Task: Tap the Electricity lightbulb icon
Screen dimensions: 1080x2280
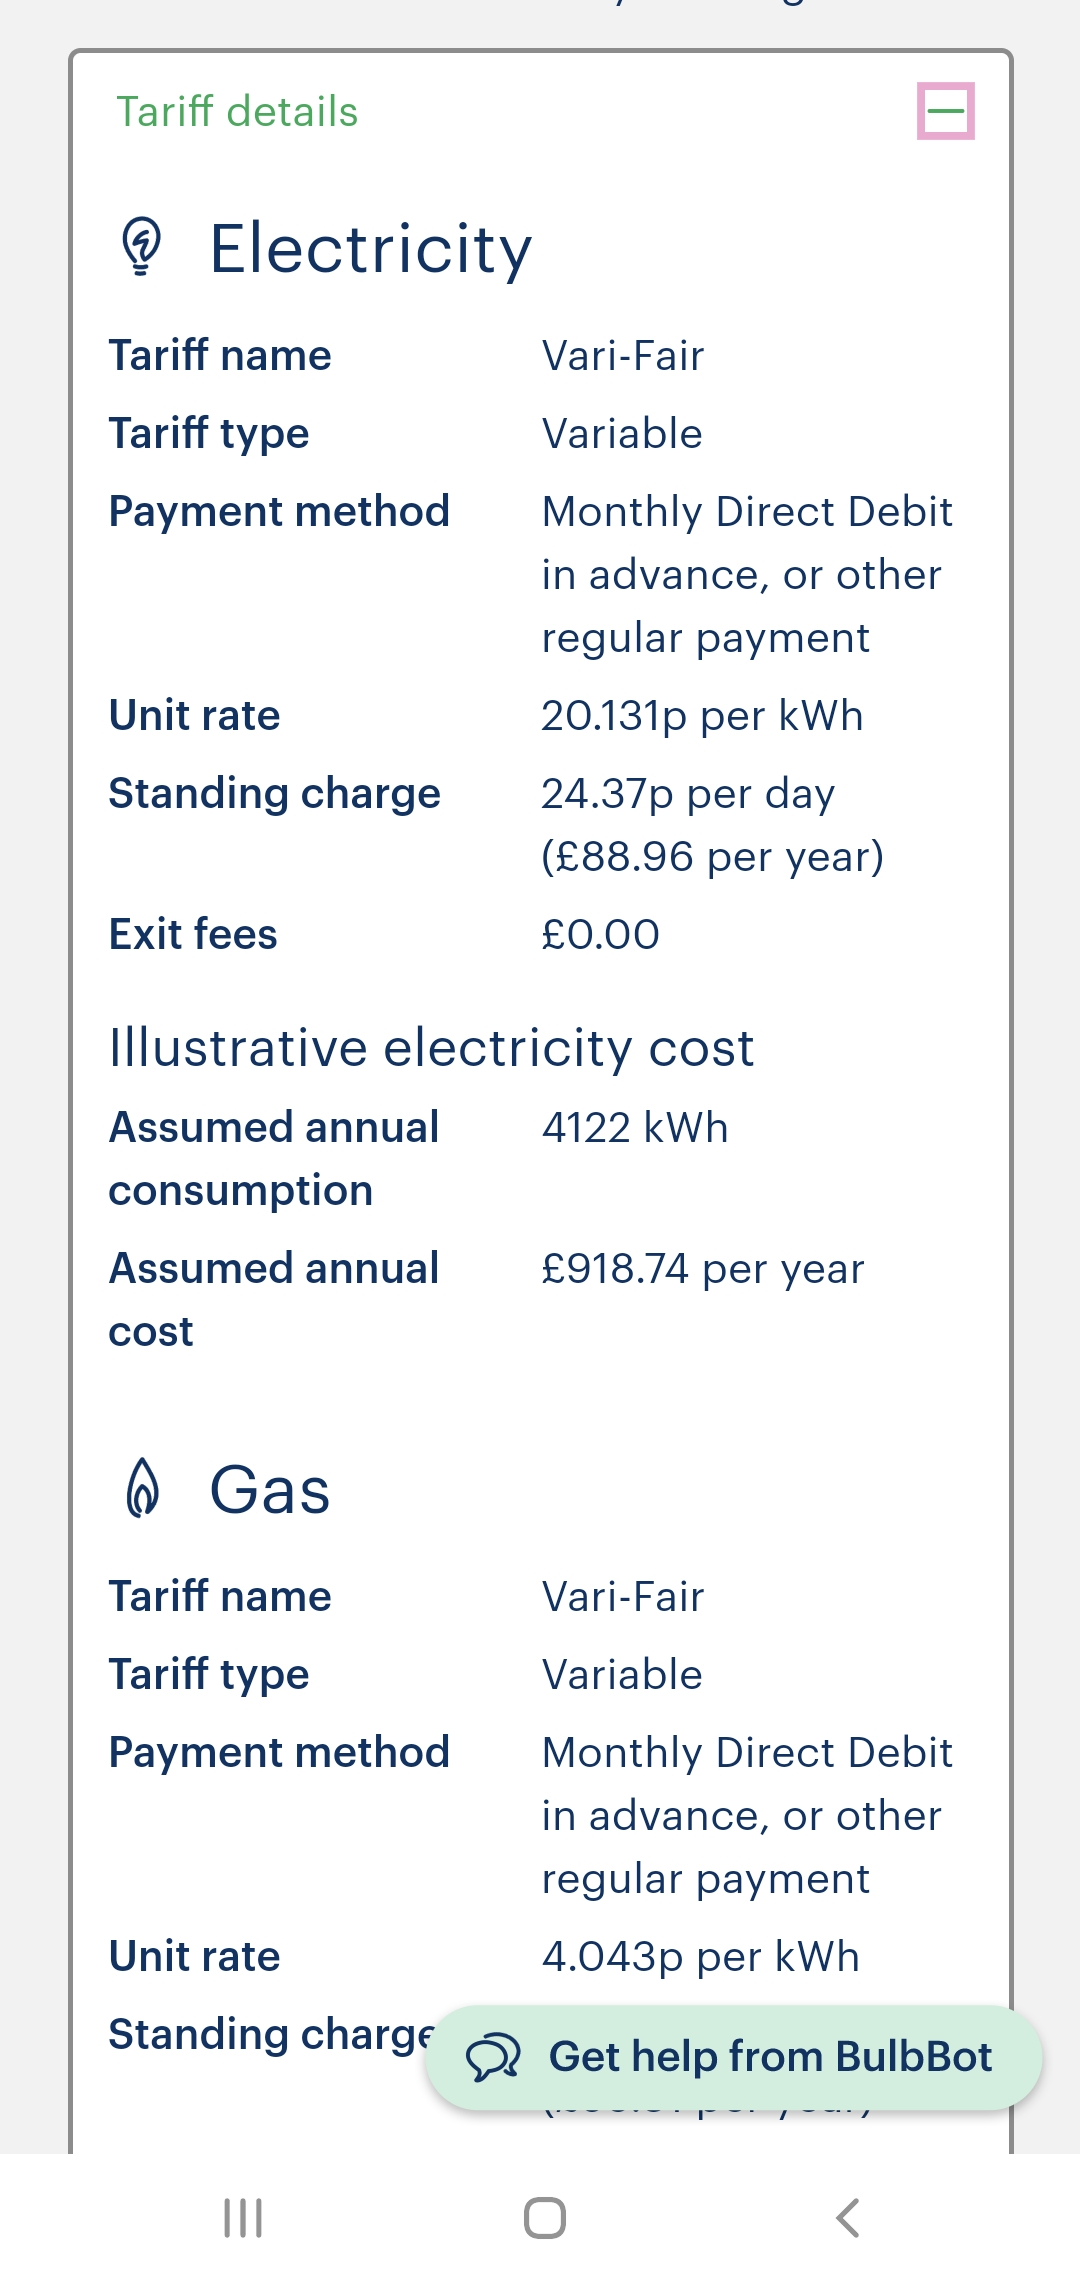Action: point(142,246)
